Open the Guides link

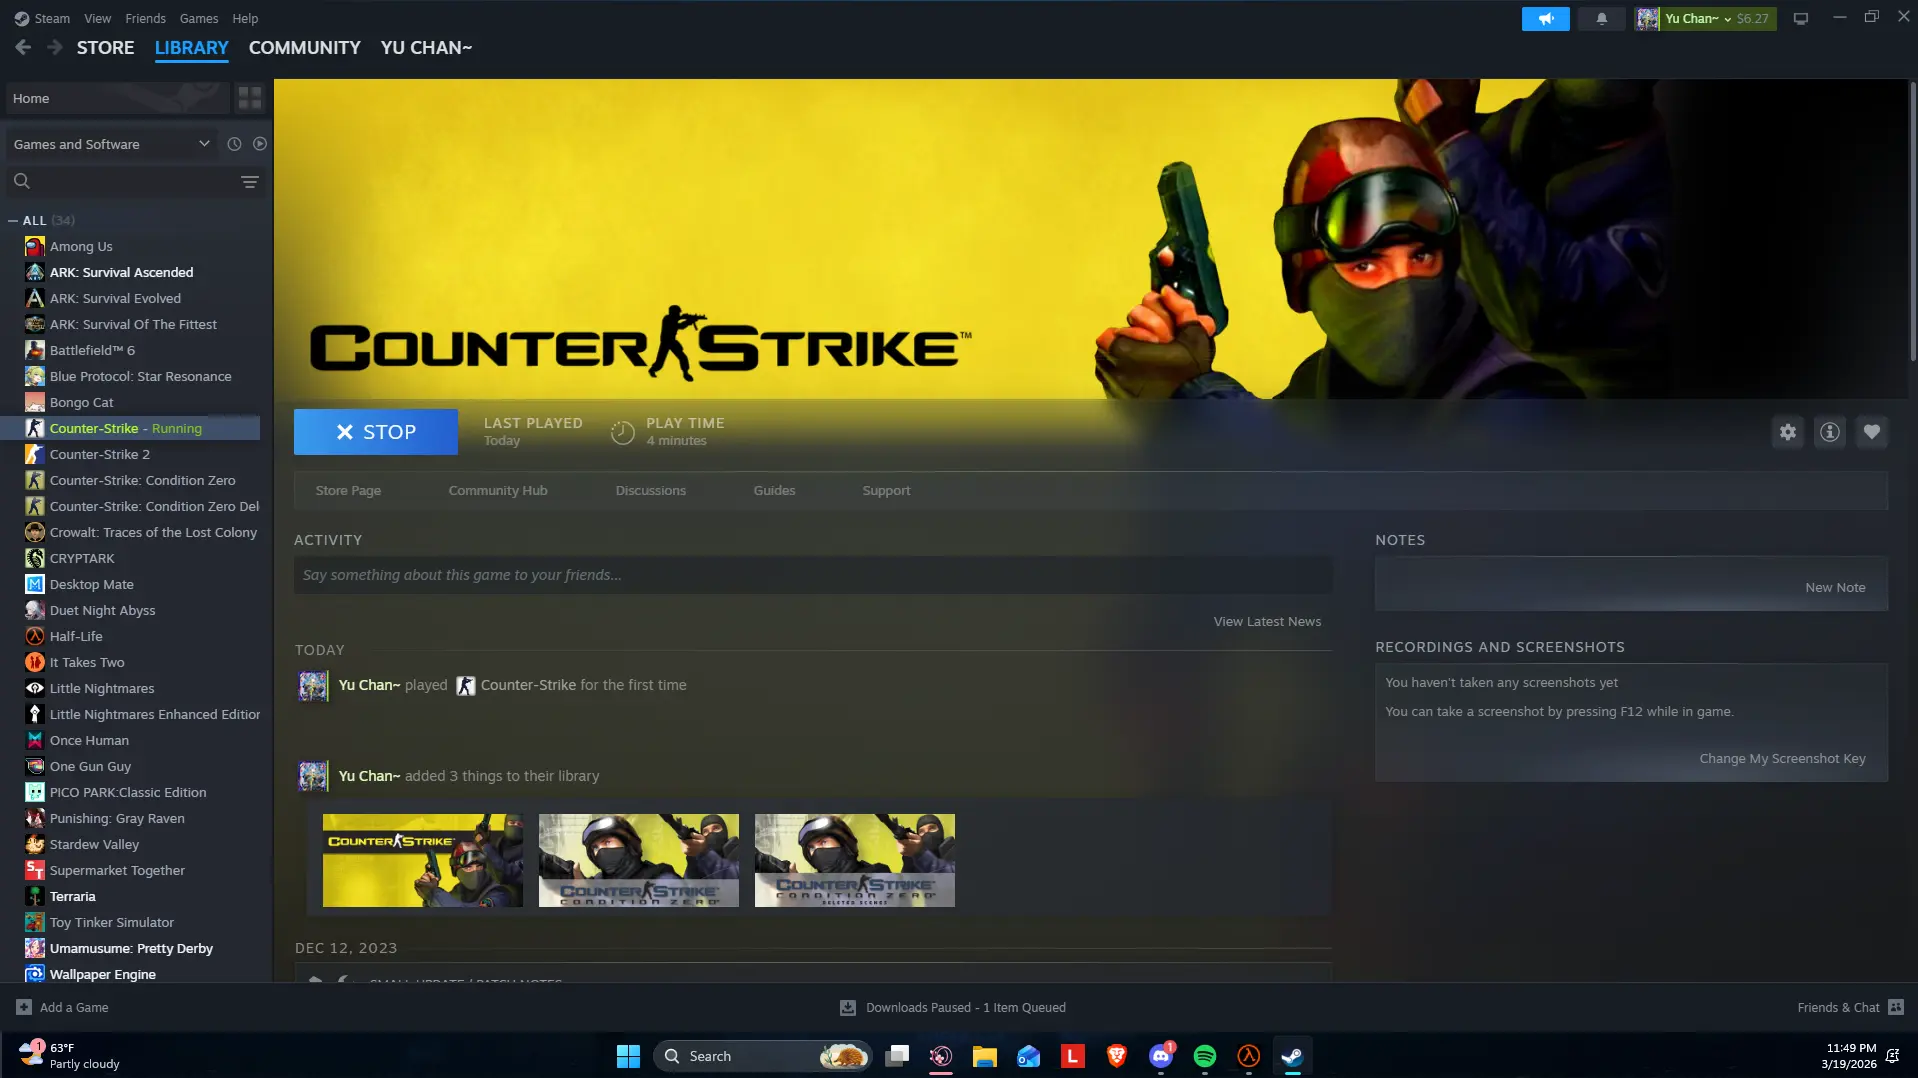(774, 490)
